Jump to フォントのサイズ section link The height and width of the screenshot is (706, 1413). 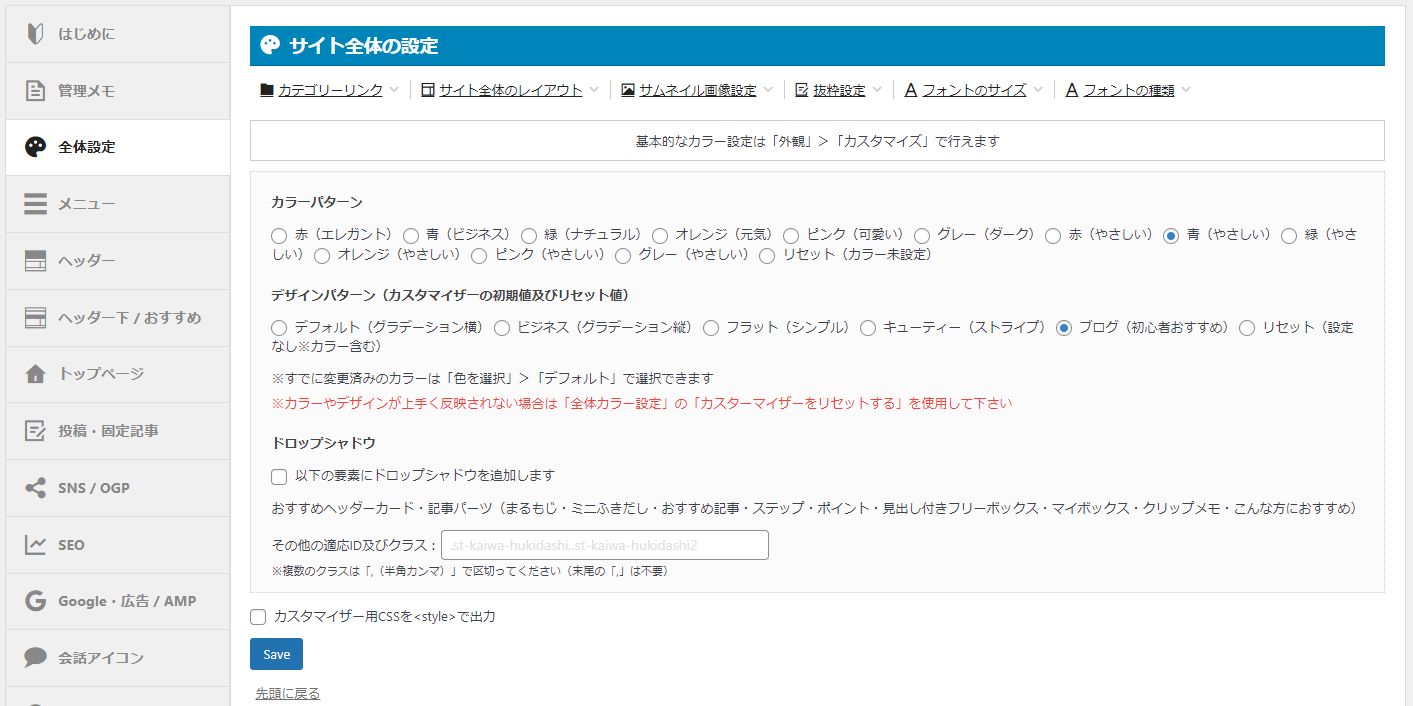(974, 90)
